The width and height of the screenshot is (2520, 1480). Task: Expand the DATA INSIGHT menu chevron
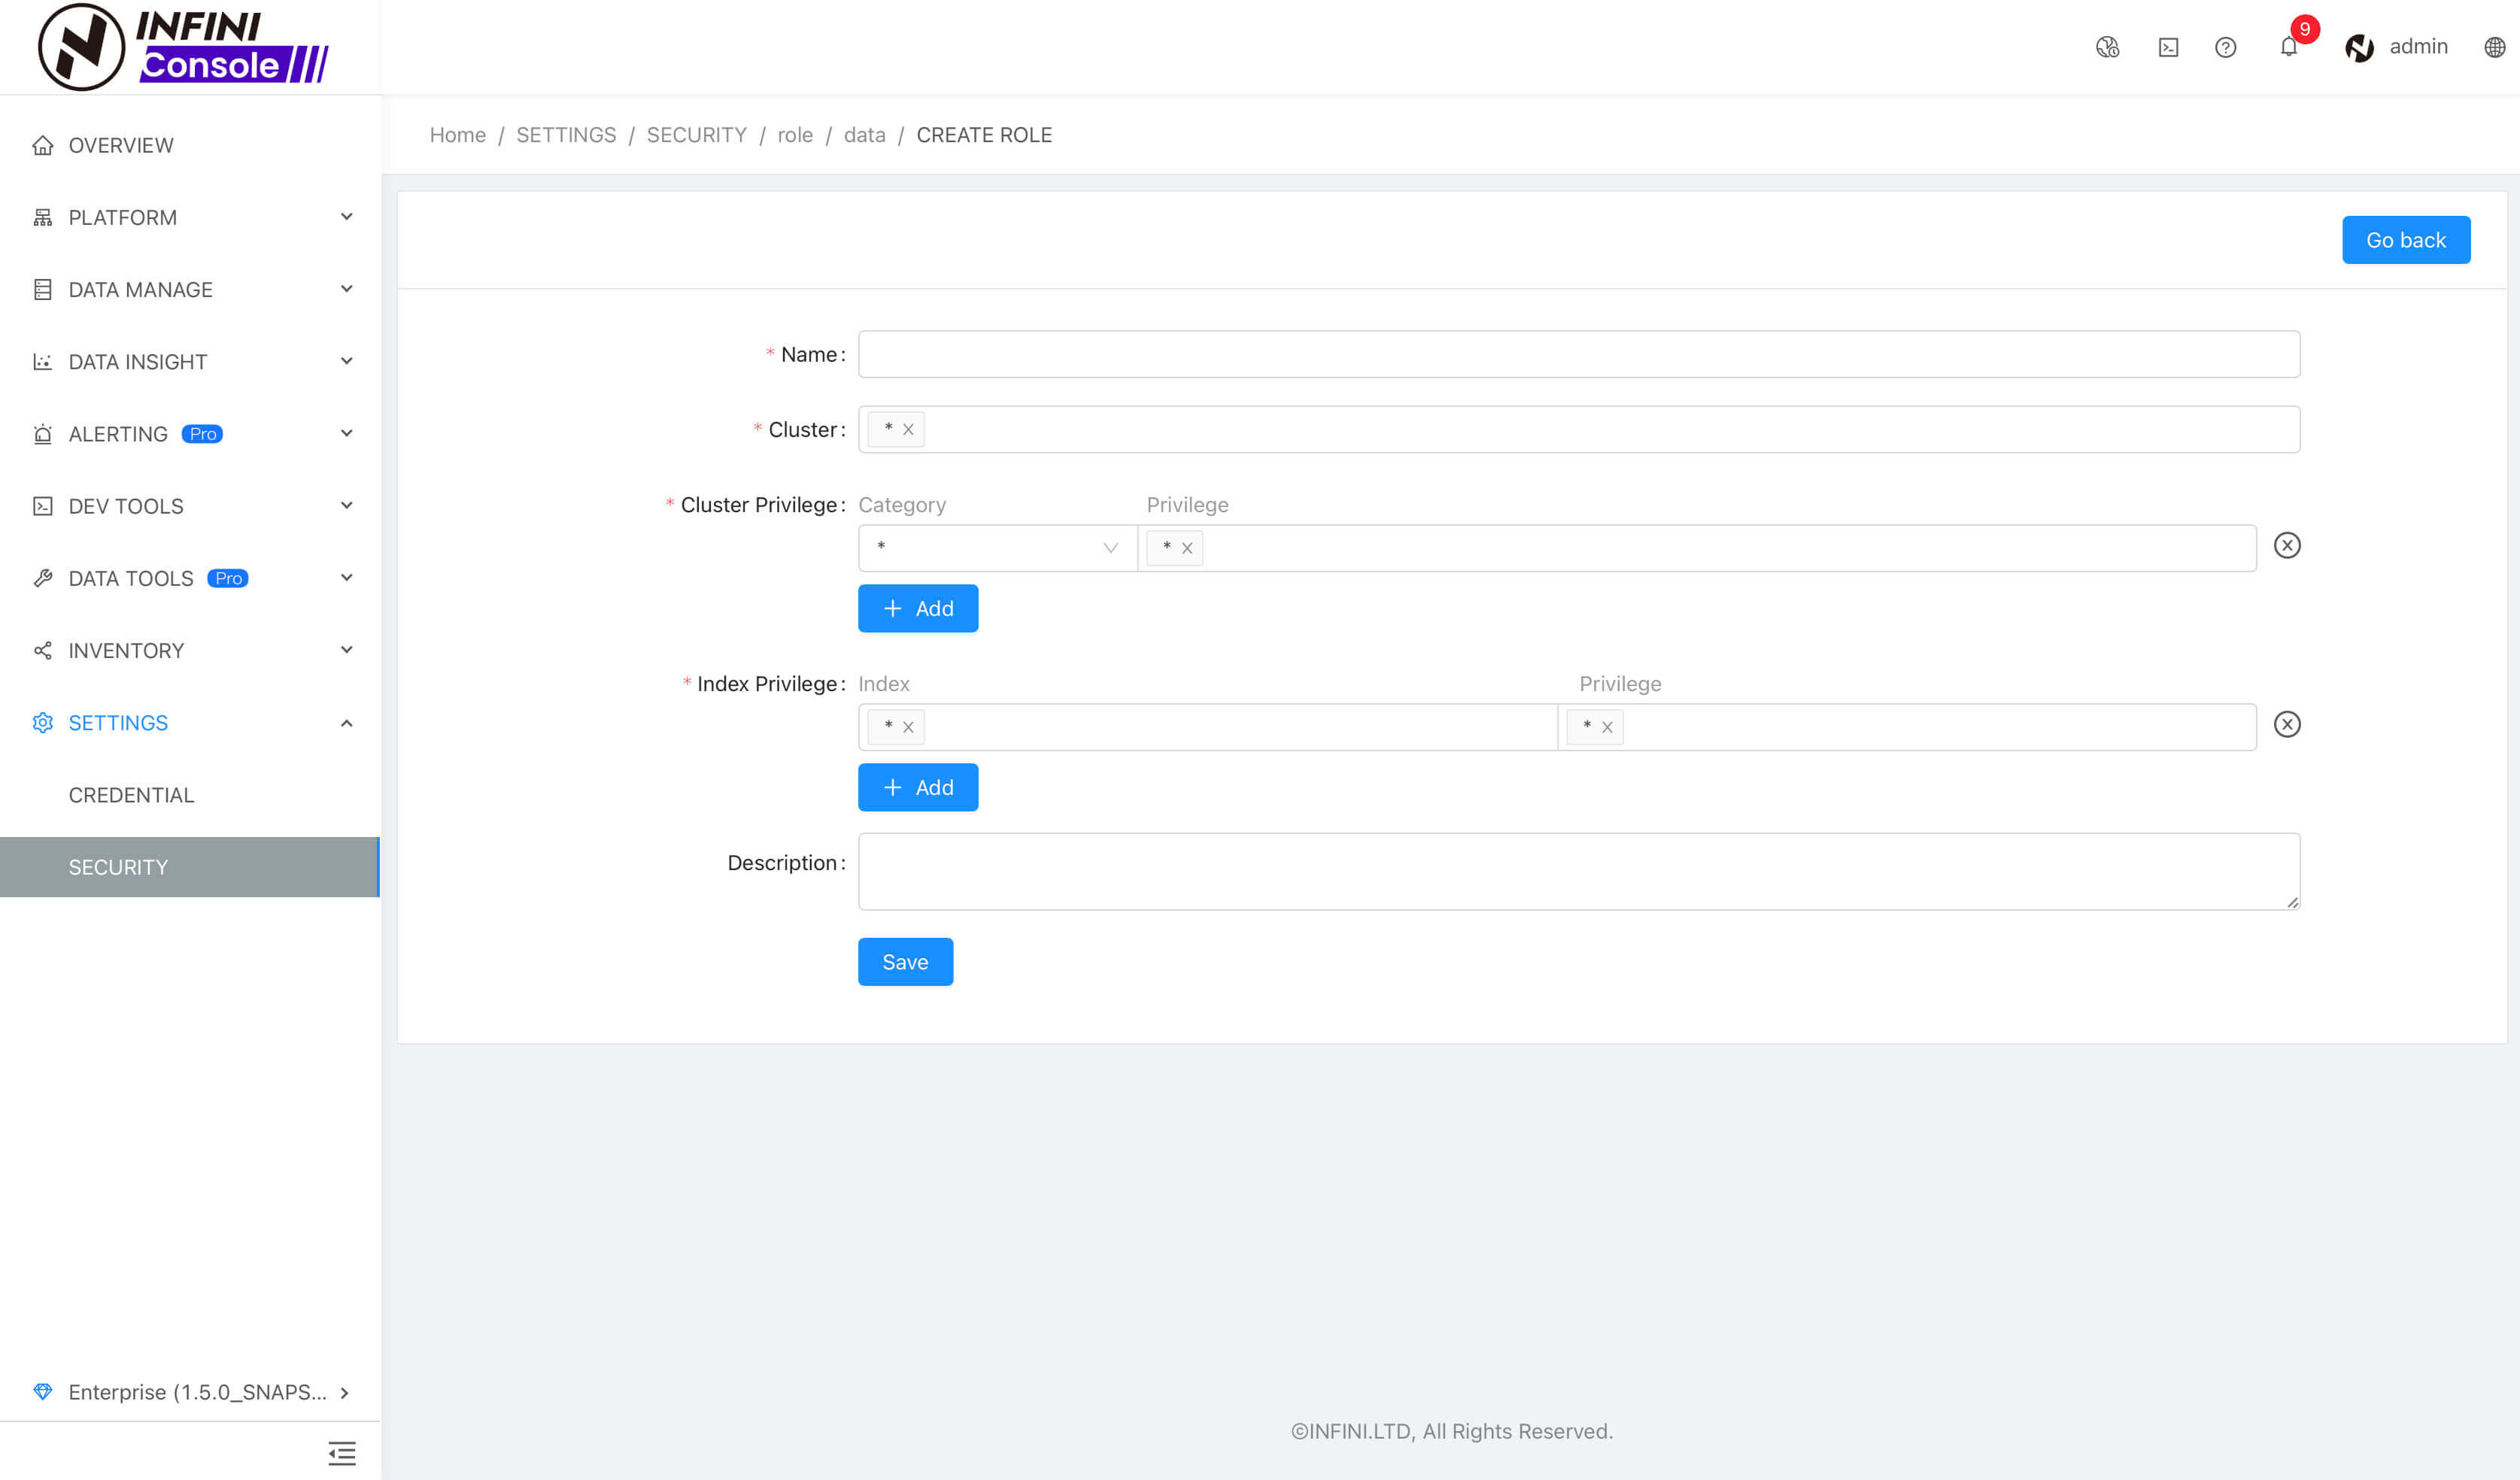pyautogui.click(x=347, y=360)
